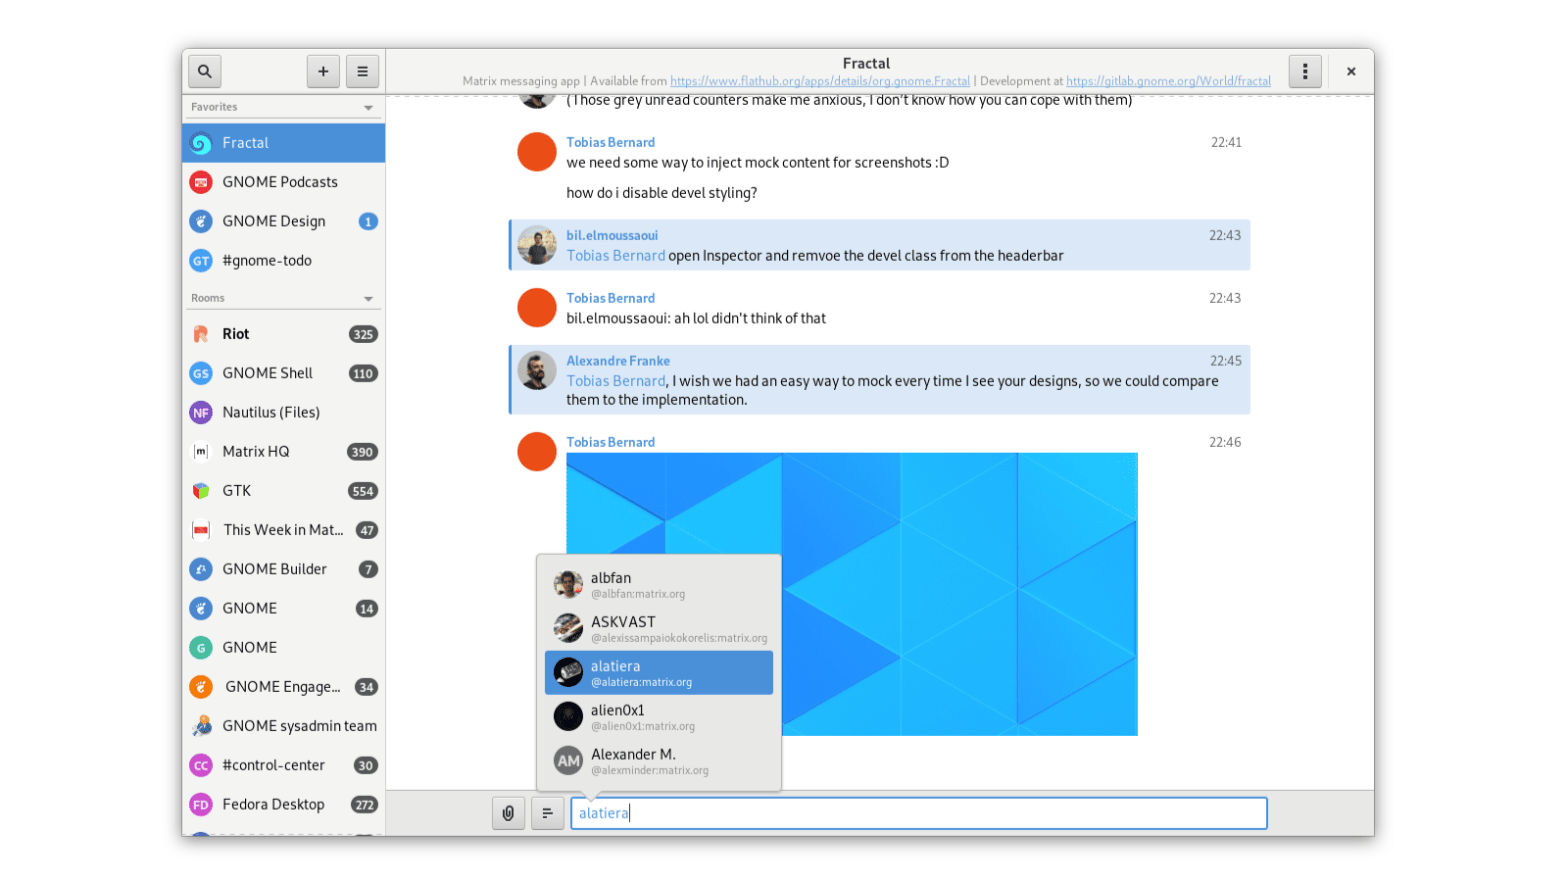The image size is (1568, 882).
Task: Open the GNOME Builder room
Action: click(284, 569)
